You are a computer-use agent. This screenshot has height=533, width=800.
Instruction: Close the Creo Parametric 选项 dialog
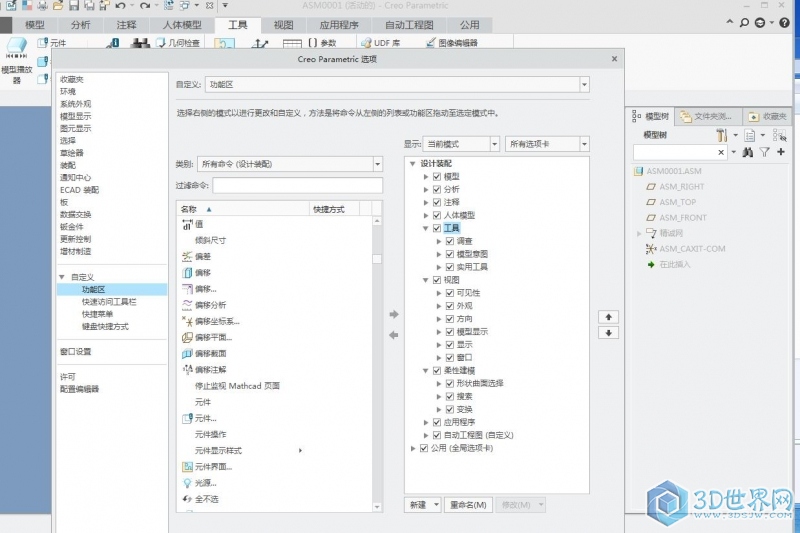[614, 59]
